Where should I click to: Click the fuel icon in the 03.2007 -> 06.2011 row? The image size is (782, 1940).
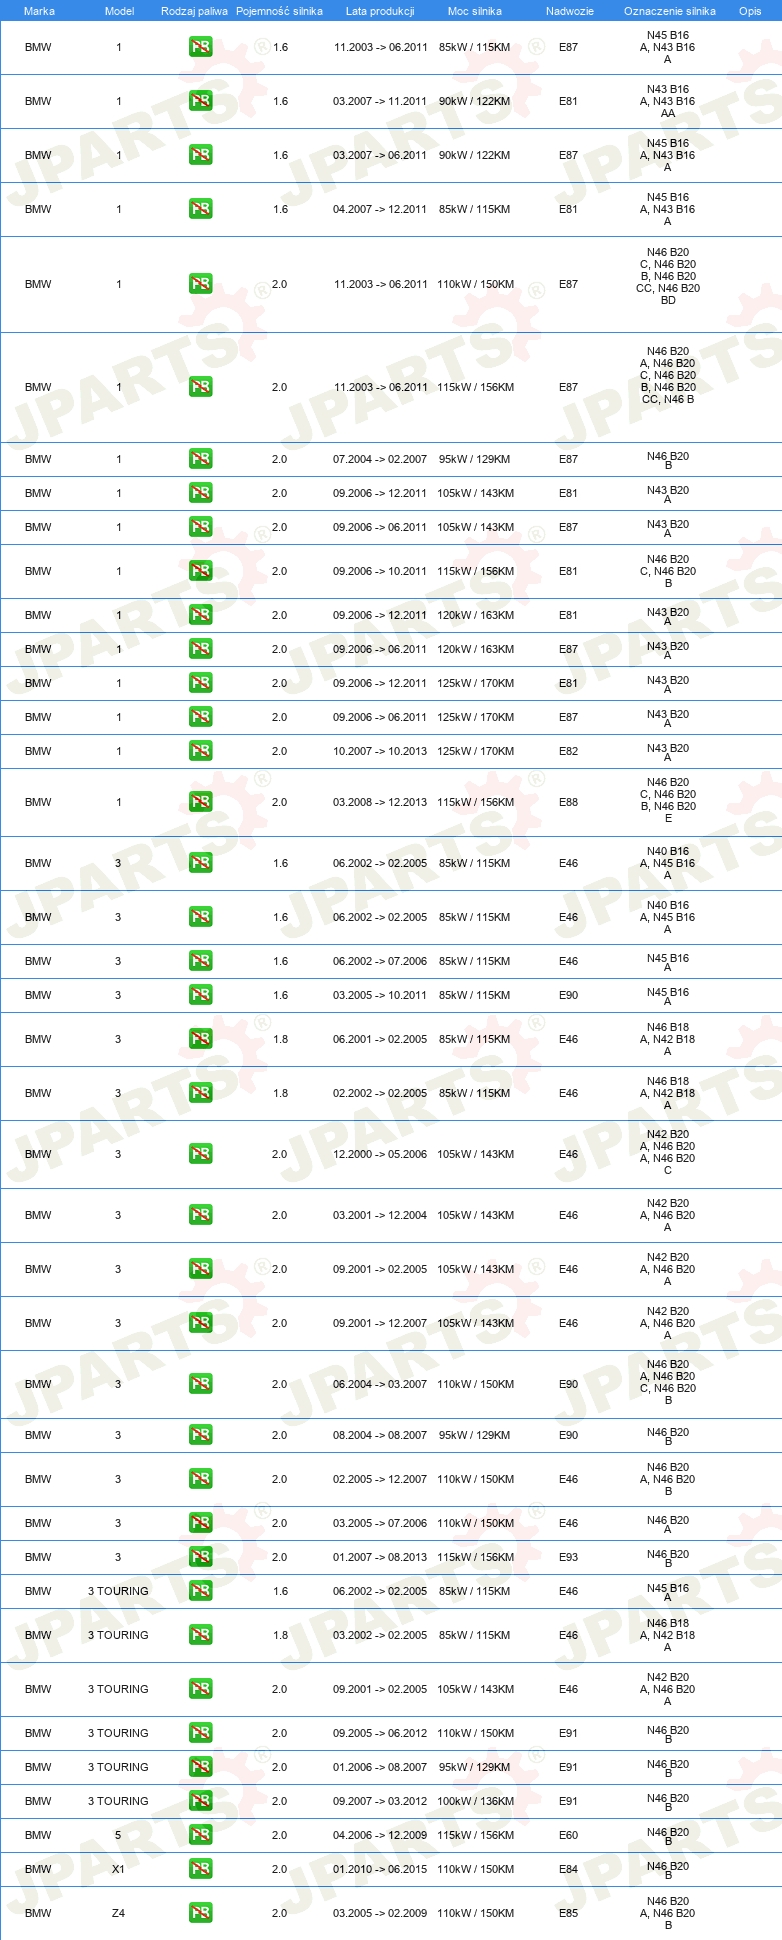(201, 155)
